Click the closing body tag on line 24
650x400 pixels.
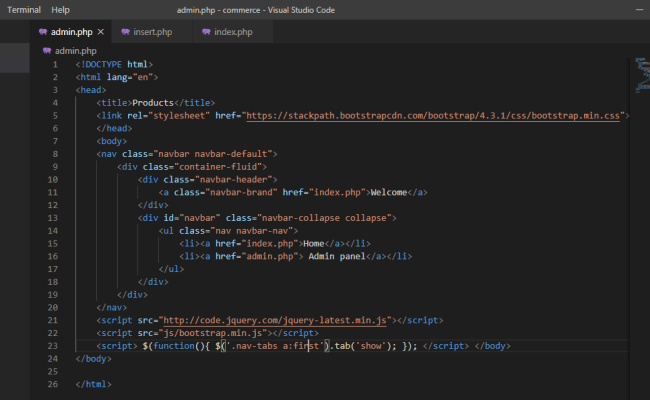pos(93,359)
